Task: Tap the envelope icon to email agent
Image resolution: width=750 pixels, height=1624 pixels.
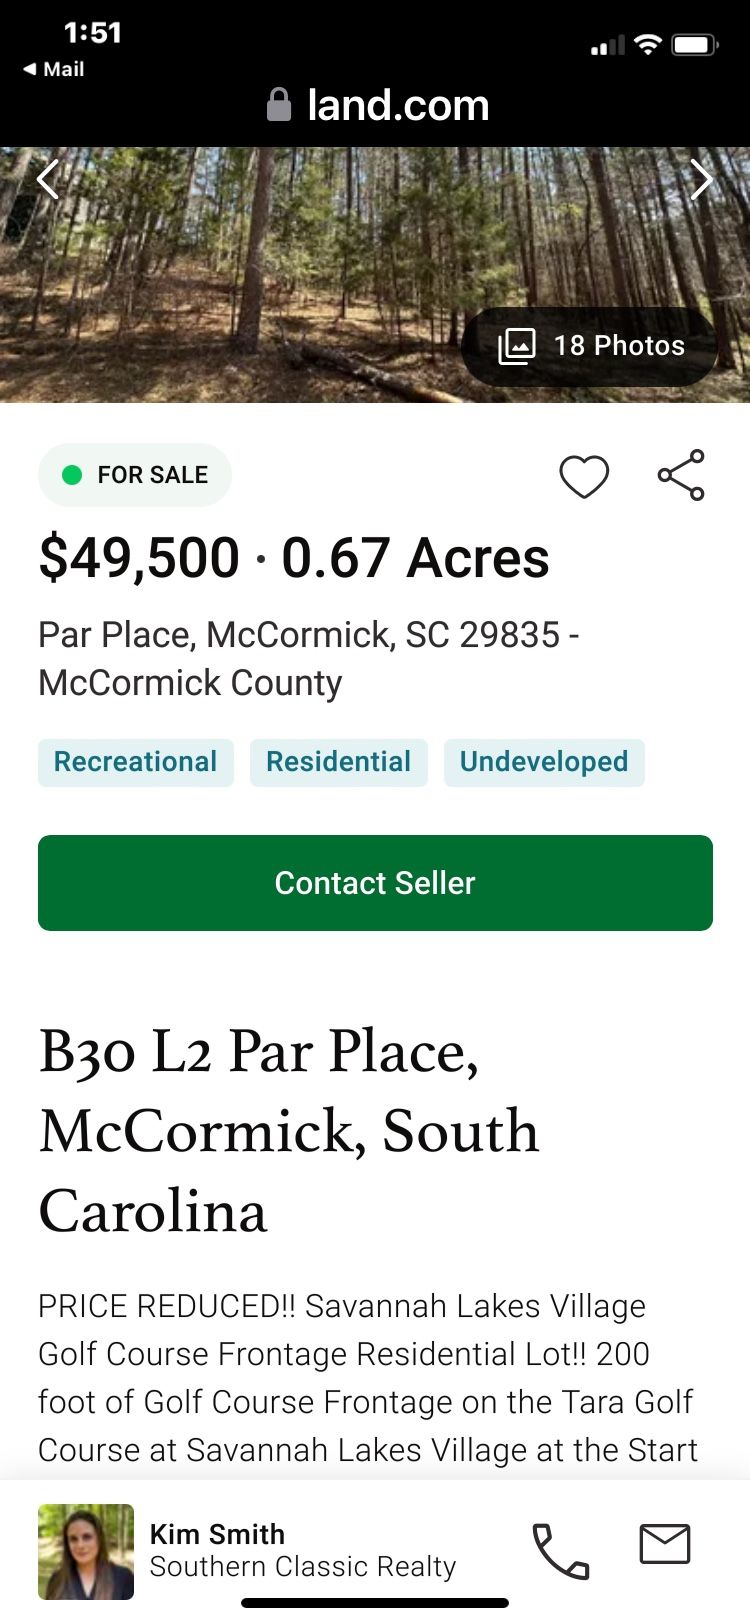Action: tap(665, 1545)
